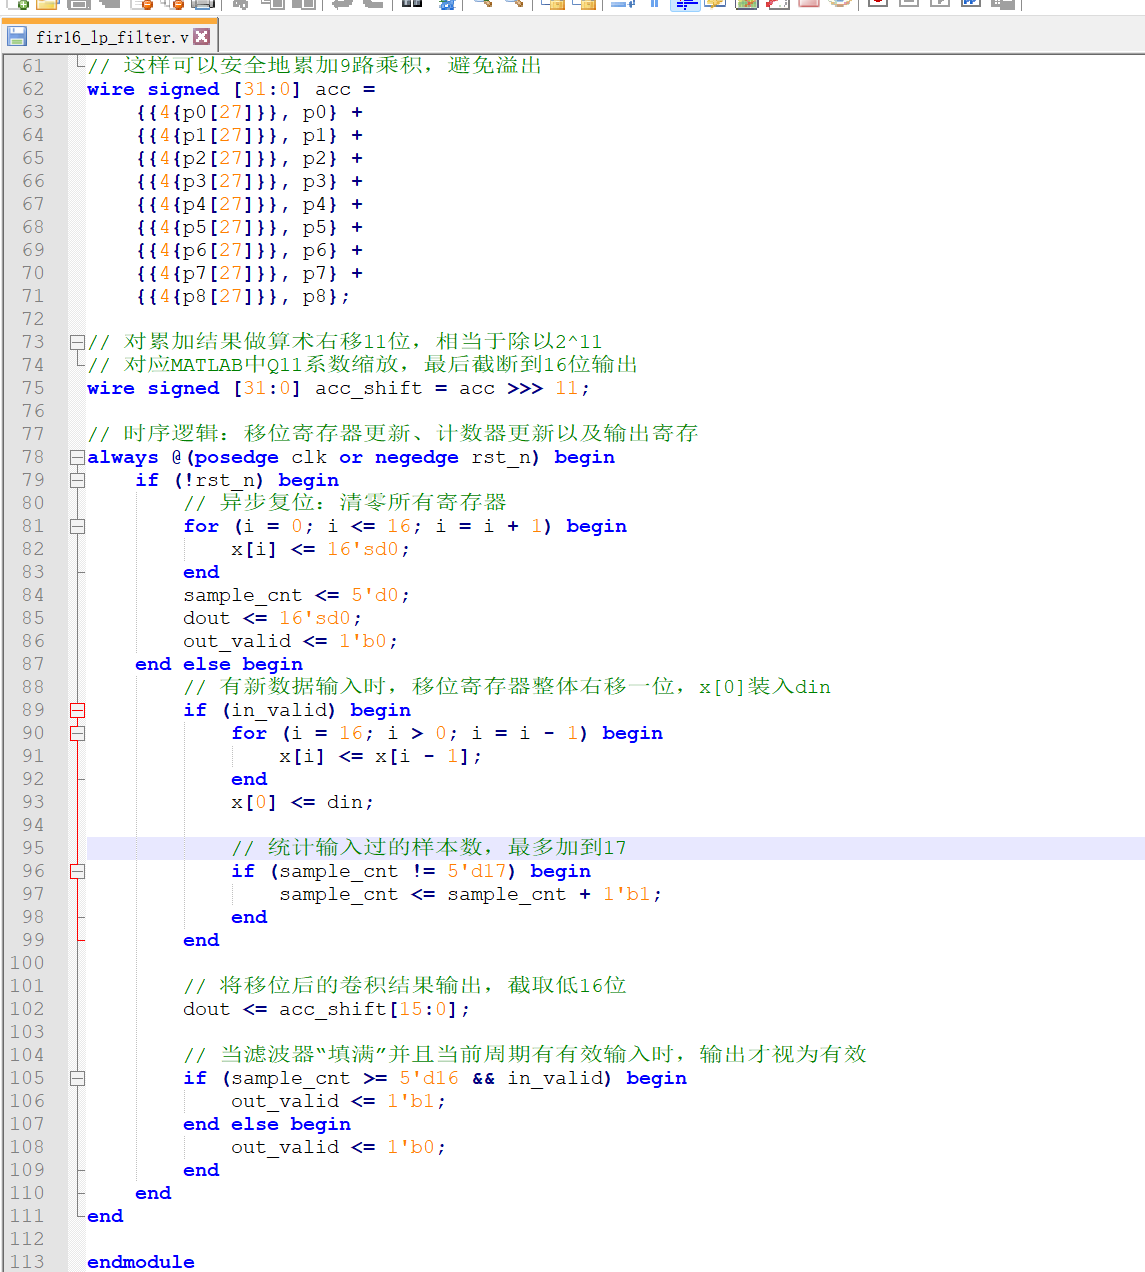Screen dimensions: 1145x1272
Task: Close the fir16_lp_filter.v tab with its X button
Action: (202, 37)
